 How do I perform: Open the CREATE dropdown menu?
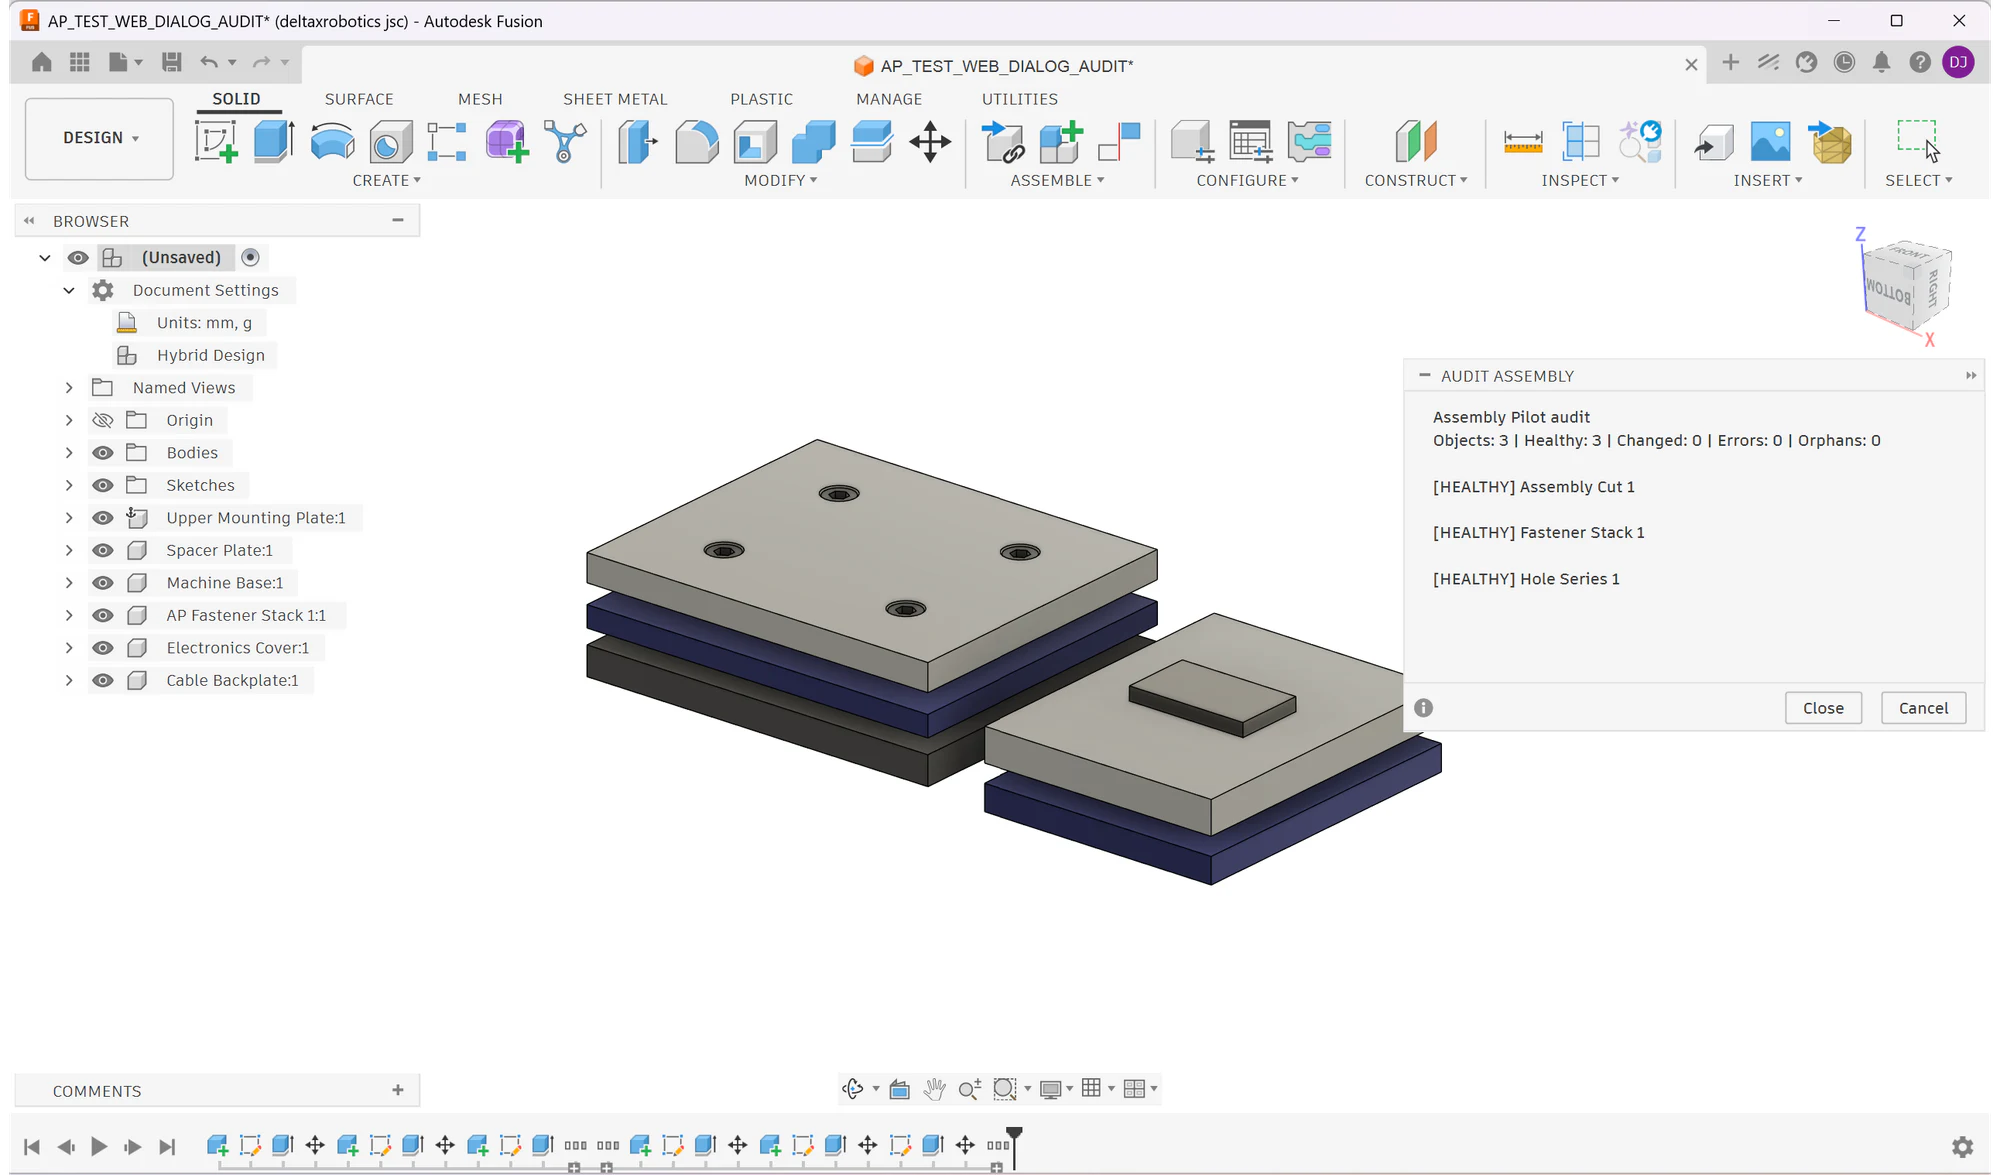(386, 180)
